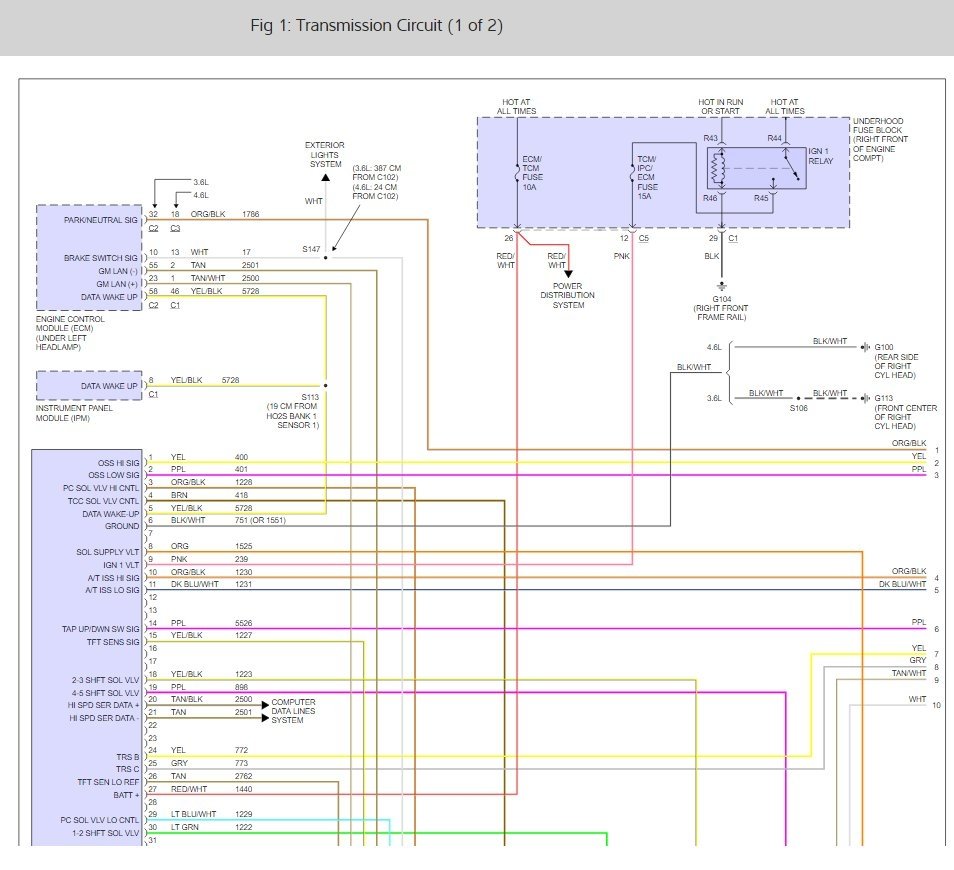This screenshot has width=954, height=870.
Task: Click the 'EXTERIOR LIGHTS SYSTEM' label
Action: coord(325,155)
